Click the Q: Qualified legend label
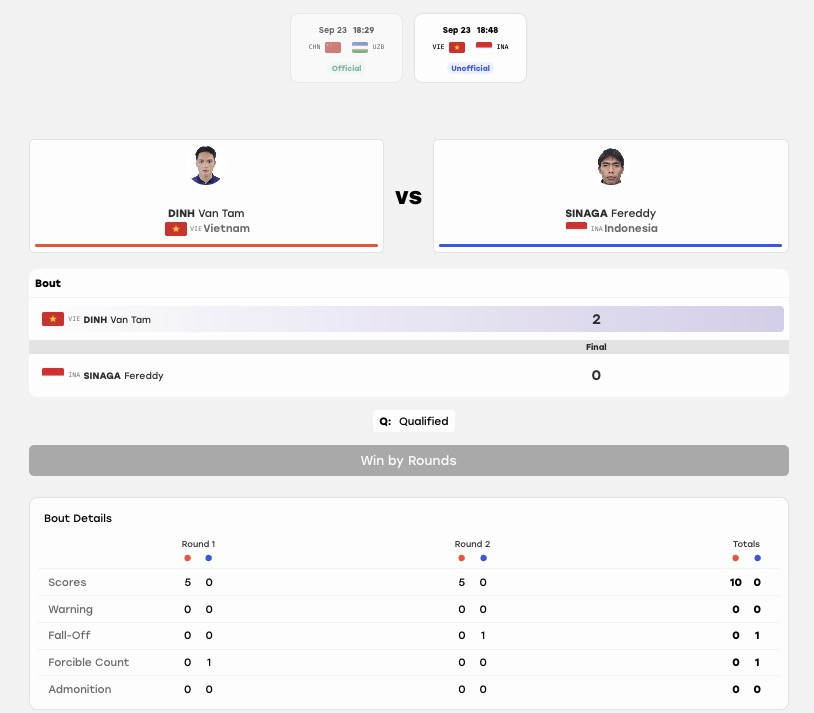 pos(414,421)
